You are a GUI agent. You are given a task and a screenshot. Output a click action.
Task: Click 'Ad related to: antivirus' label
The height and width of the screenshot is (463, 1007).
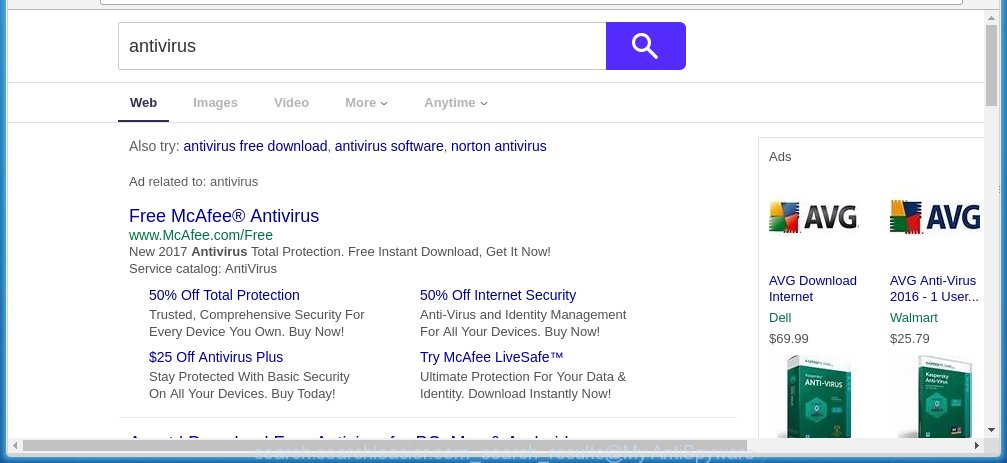click(x=193, y=182)
